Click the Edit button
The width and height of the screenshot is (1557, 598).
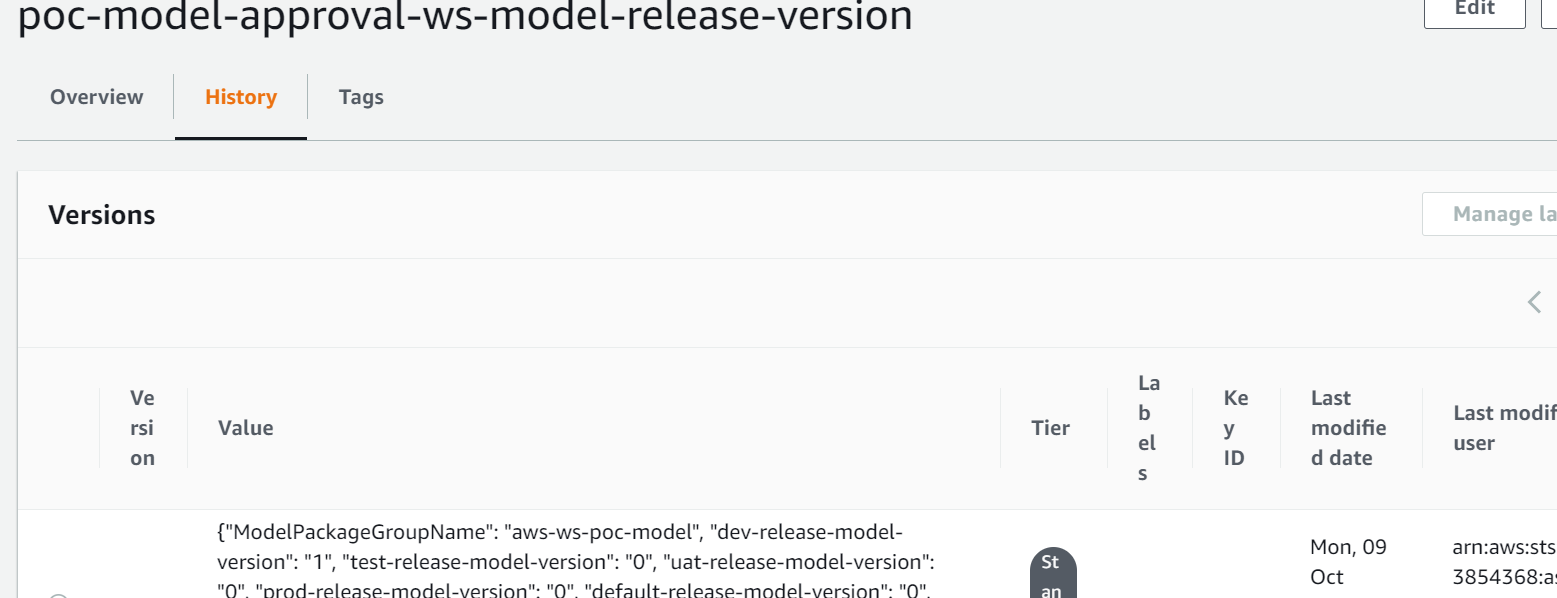pyautogui.click(x=1473, y=10)
